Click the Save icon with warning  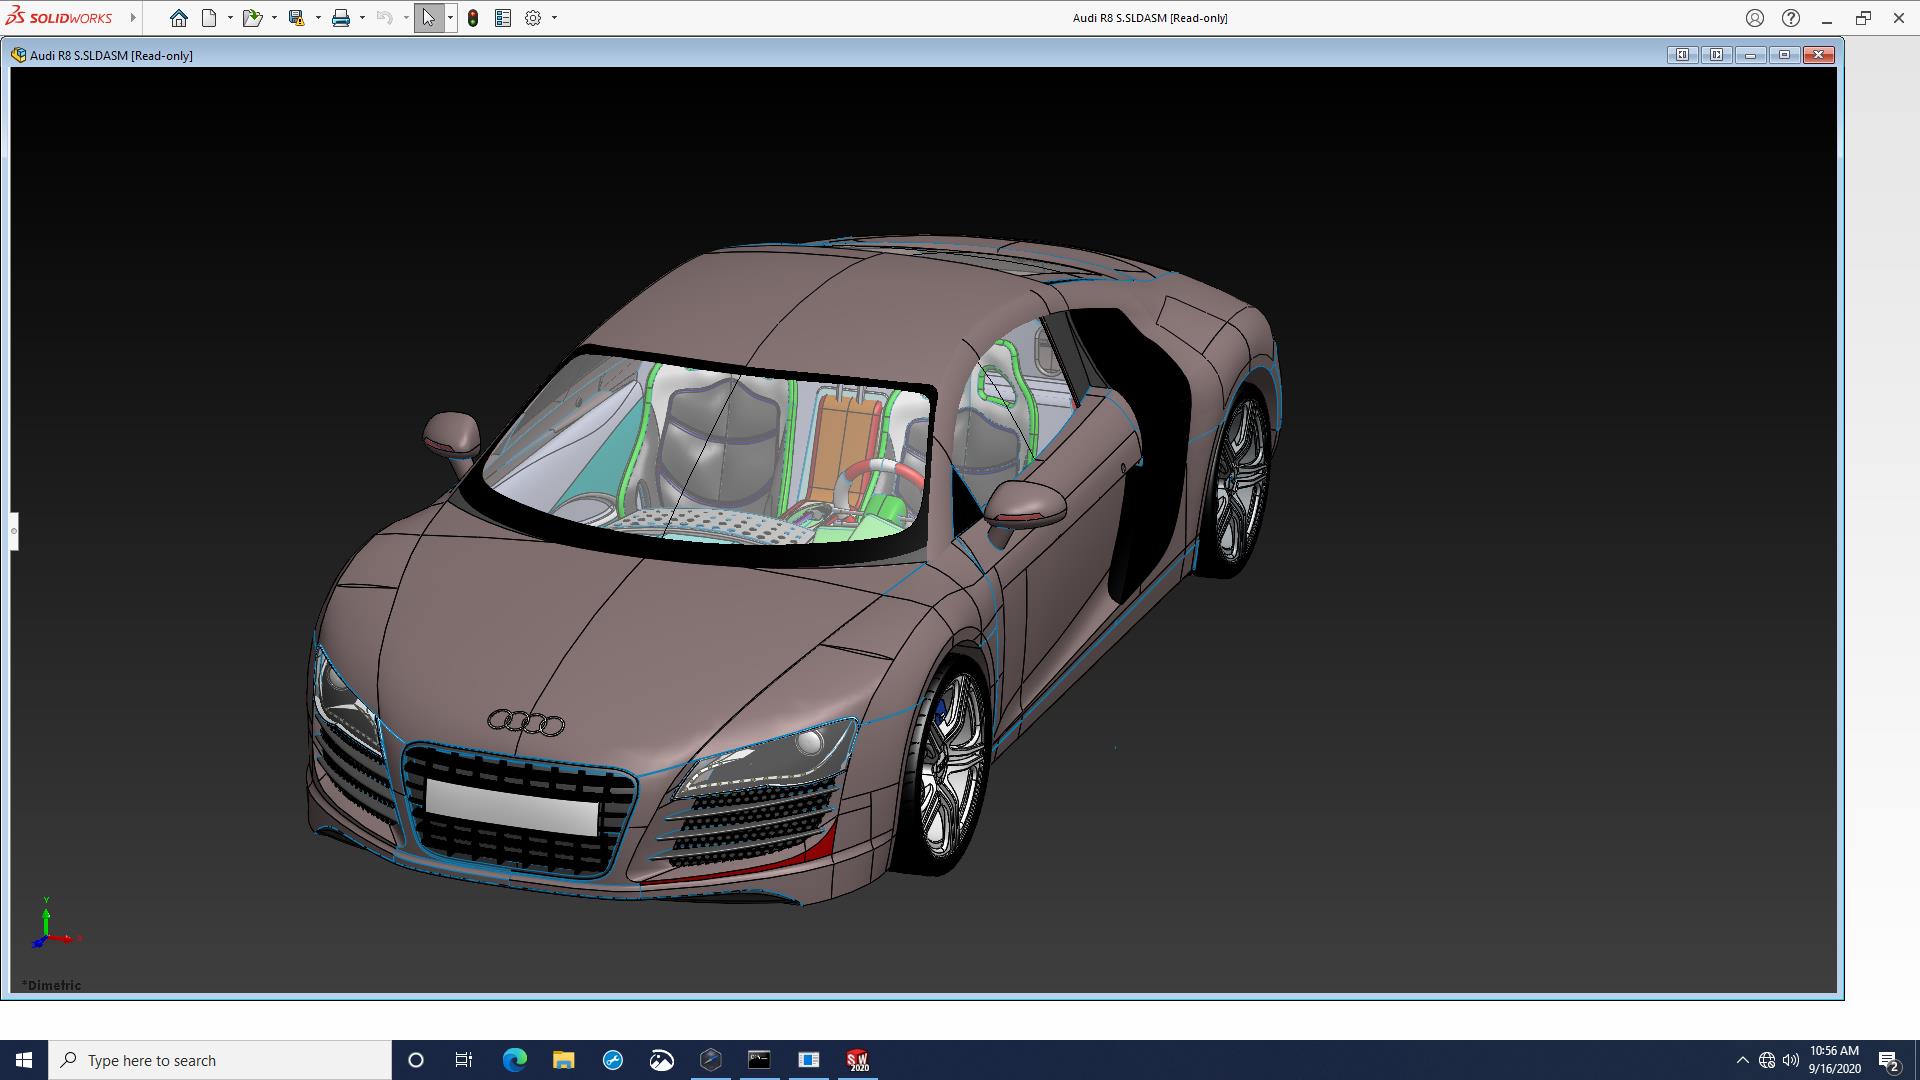coord(296,18)
